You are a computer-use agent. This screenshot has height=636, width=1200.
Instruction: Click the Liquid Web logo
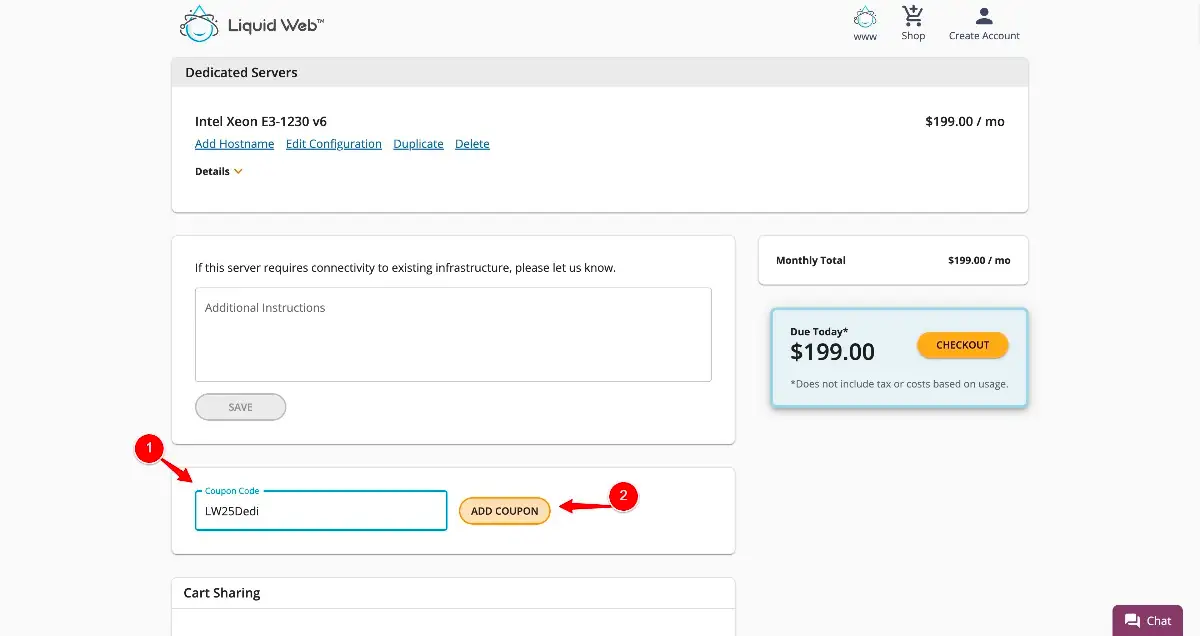pos(252,24)
